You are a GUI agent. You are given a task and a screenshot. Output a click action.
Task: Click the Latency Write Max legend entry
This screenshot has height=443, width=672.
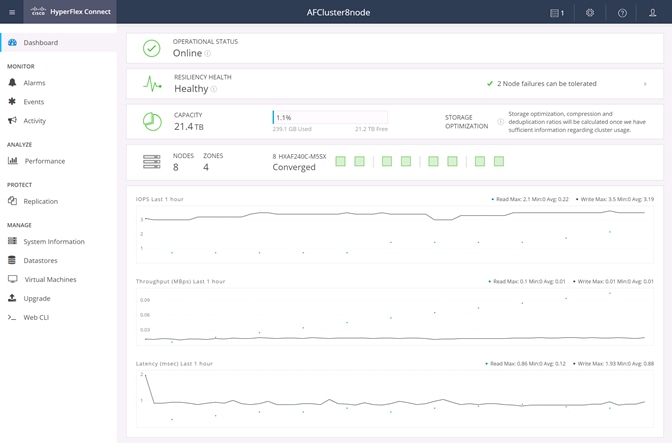613,364
